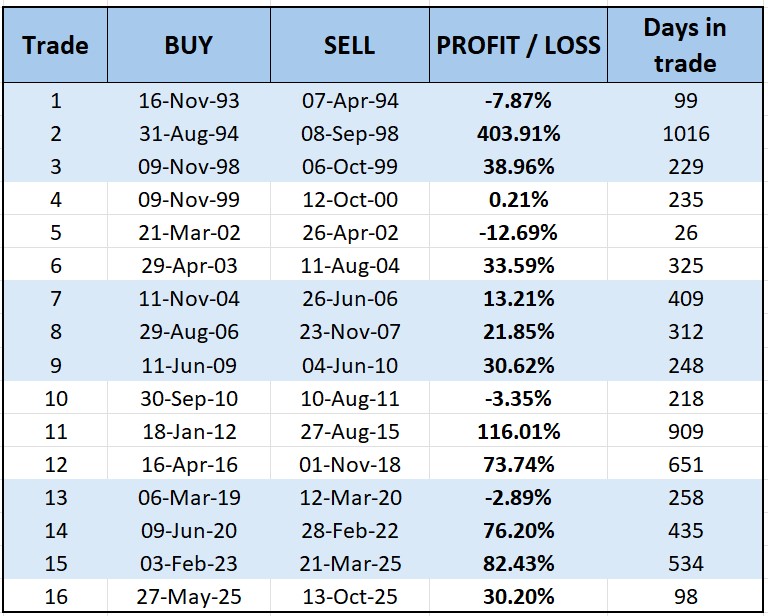Click the SELL column header
This screenshot has width=768, height=616.
[350, 45]
